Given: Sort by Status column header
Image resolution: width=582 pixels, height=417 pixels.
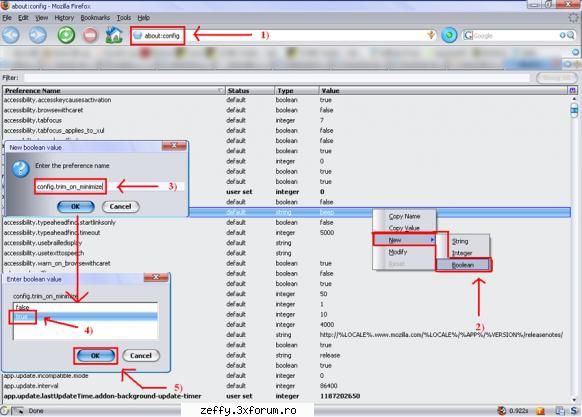Looking at the screenshot, I should coord(250,91).
